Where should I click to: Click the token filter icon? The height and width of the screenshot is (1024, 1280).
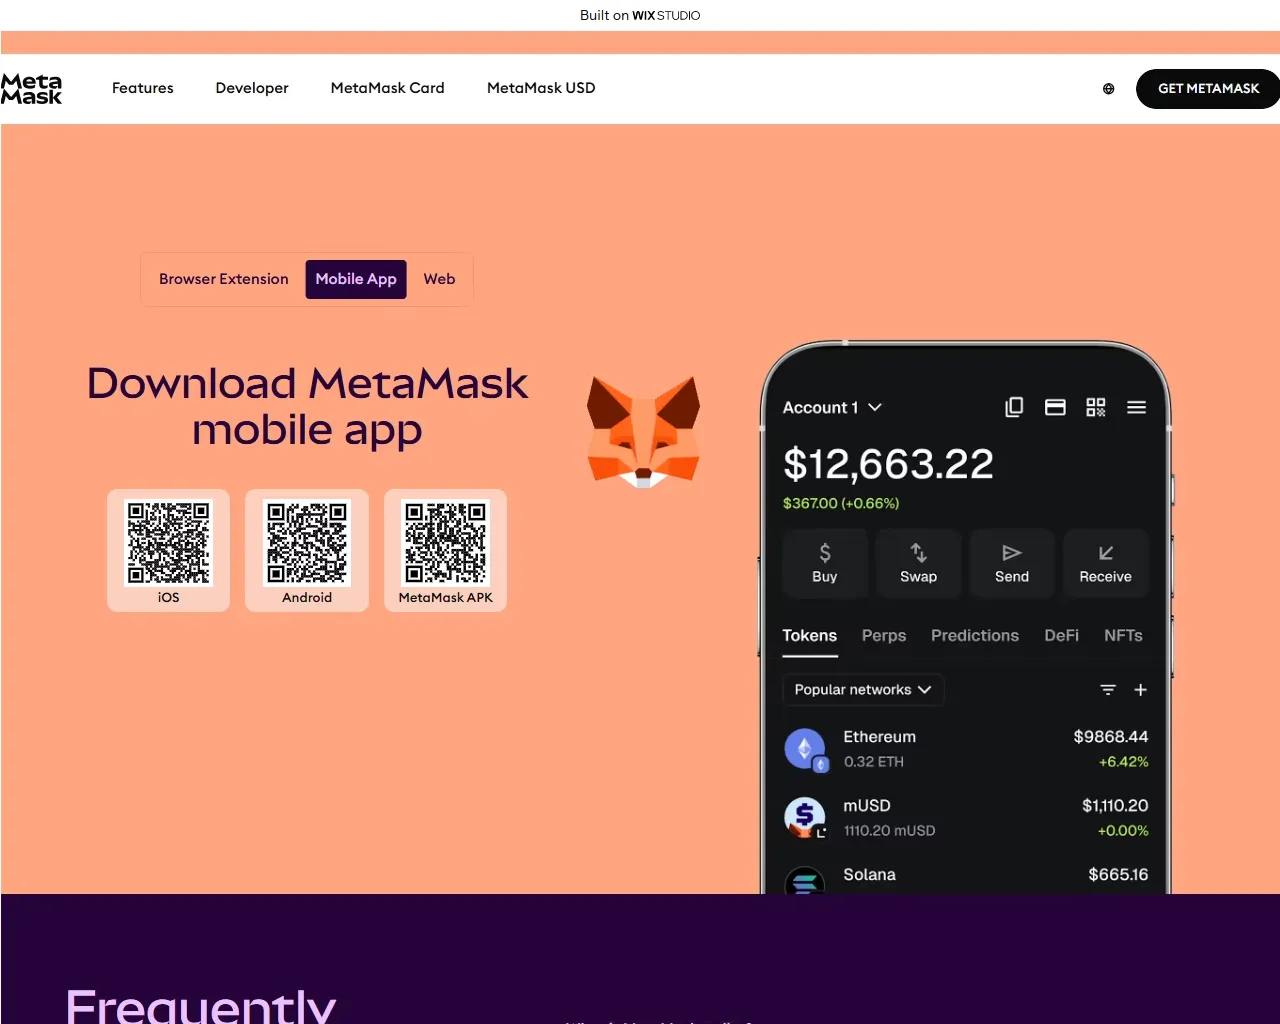(1108, 690)
